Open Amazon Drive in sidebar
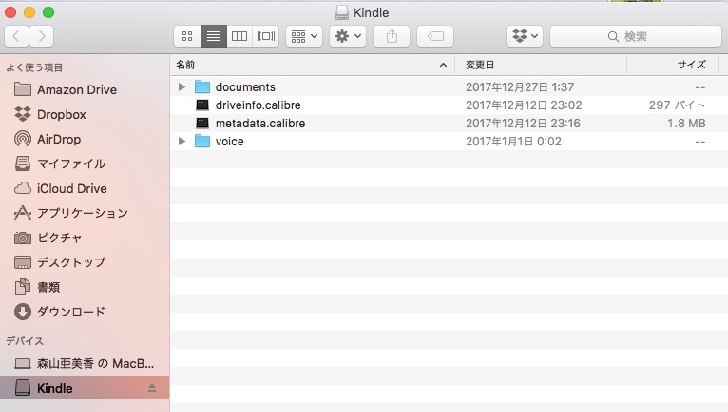 click(x=84, y=90)
